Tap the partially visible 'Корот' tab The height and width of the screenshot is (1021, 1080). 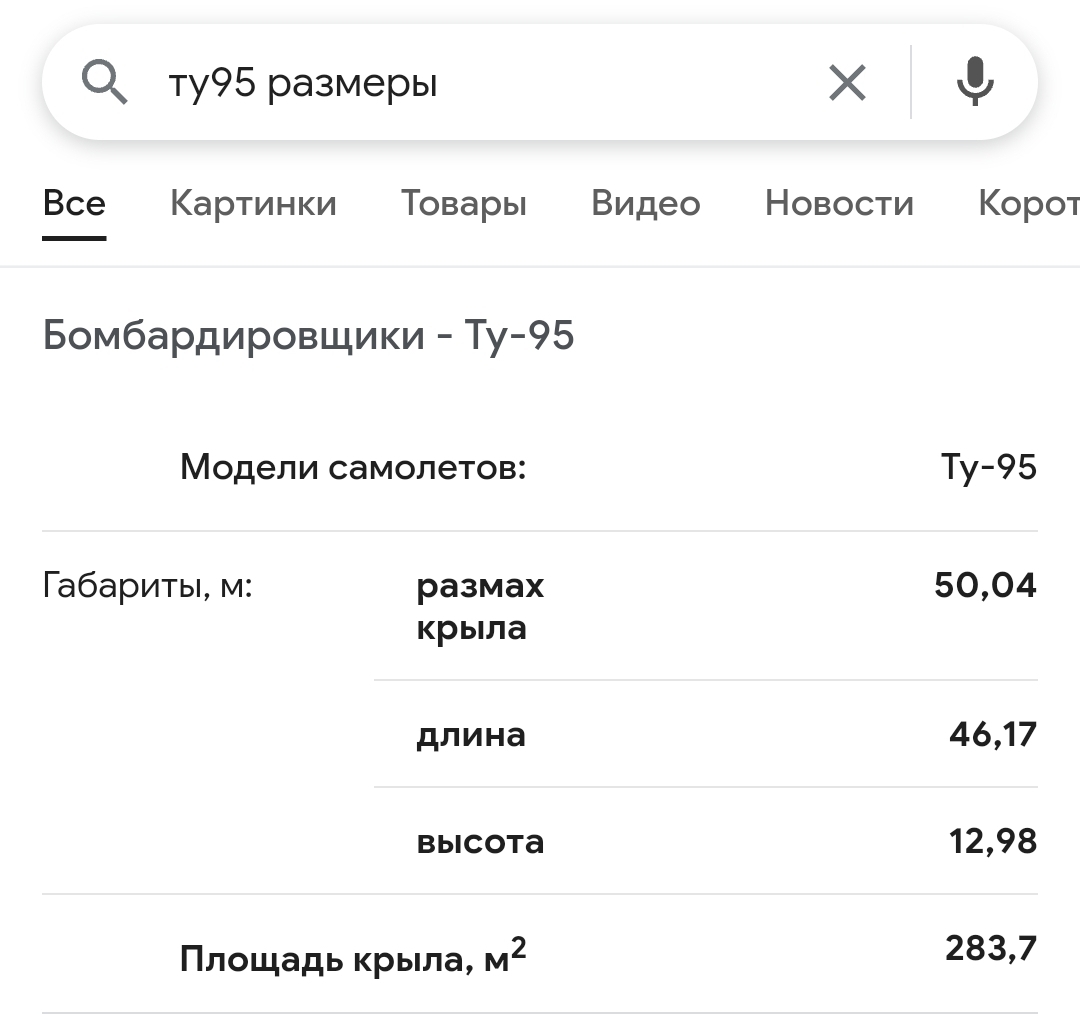1028,203
